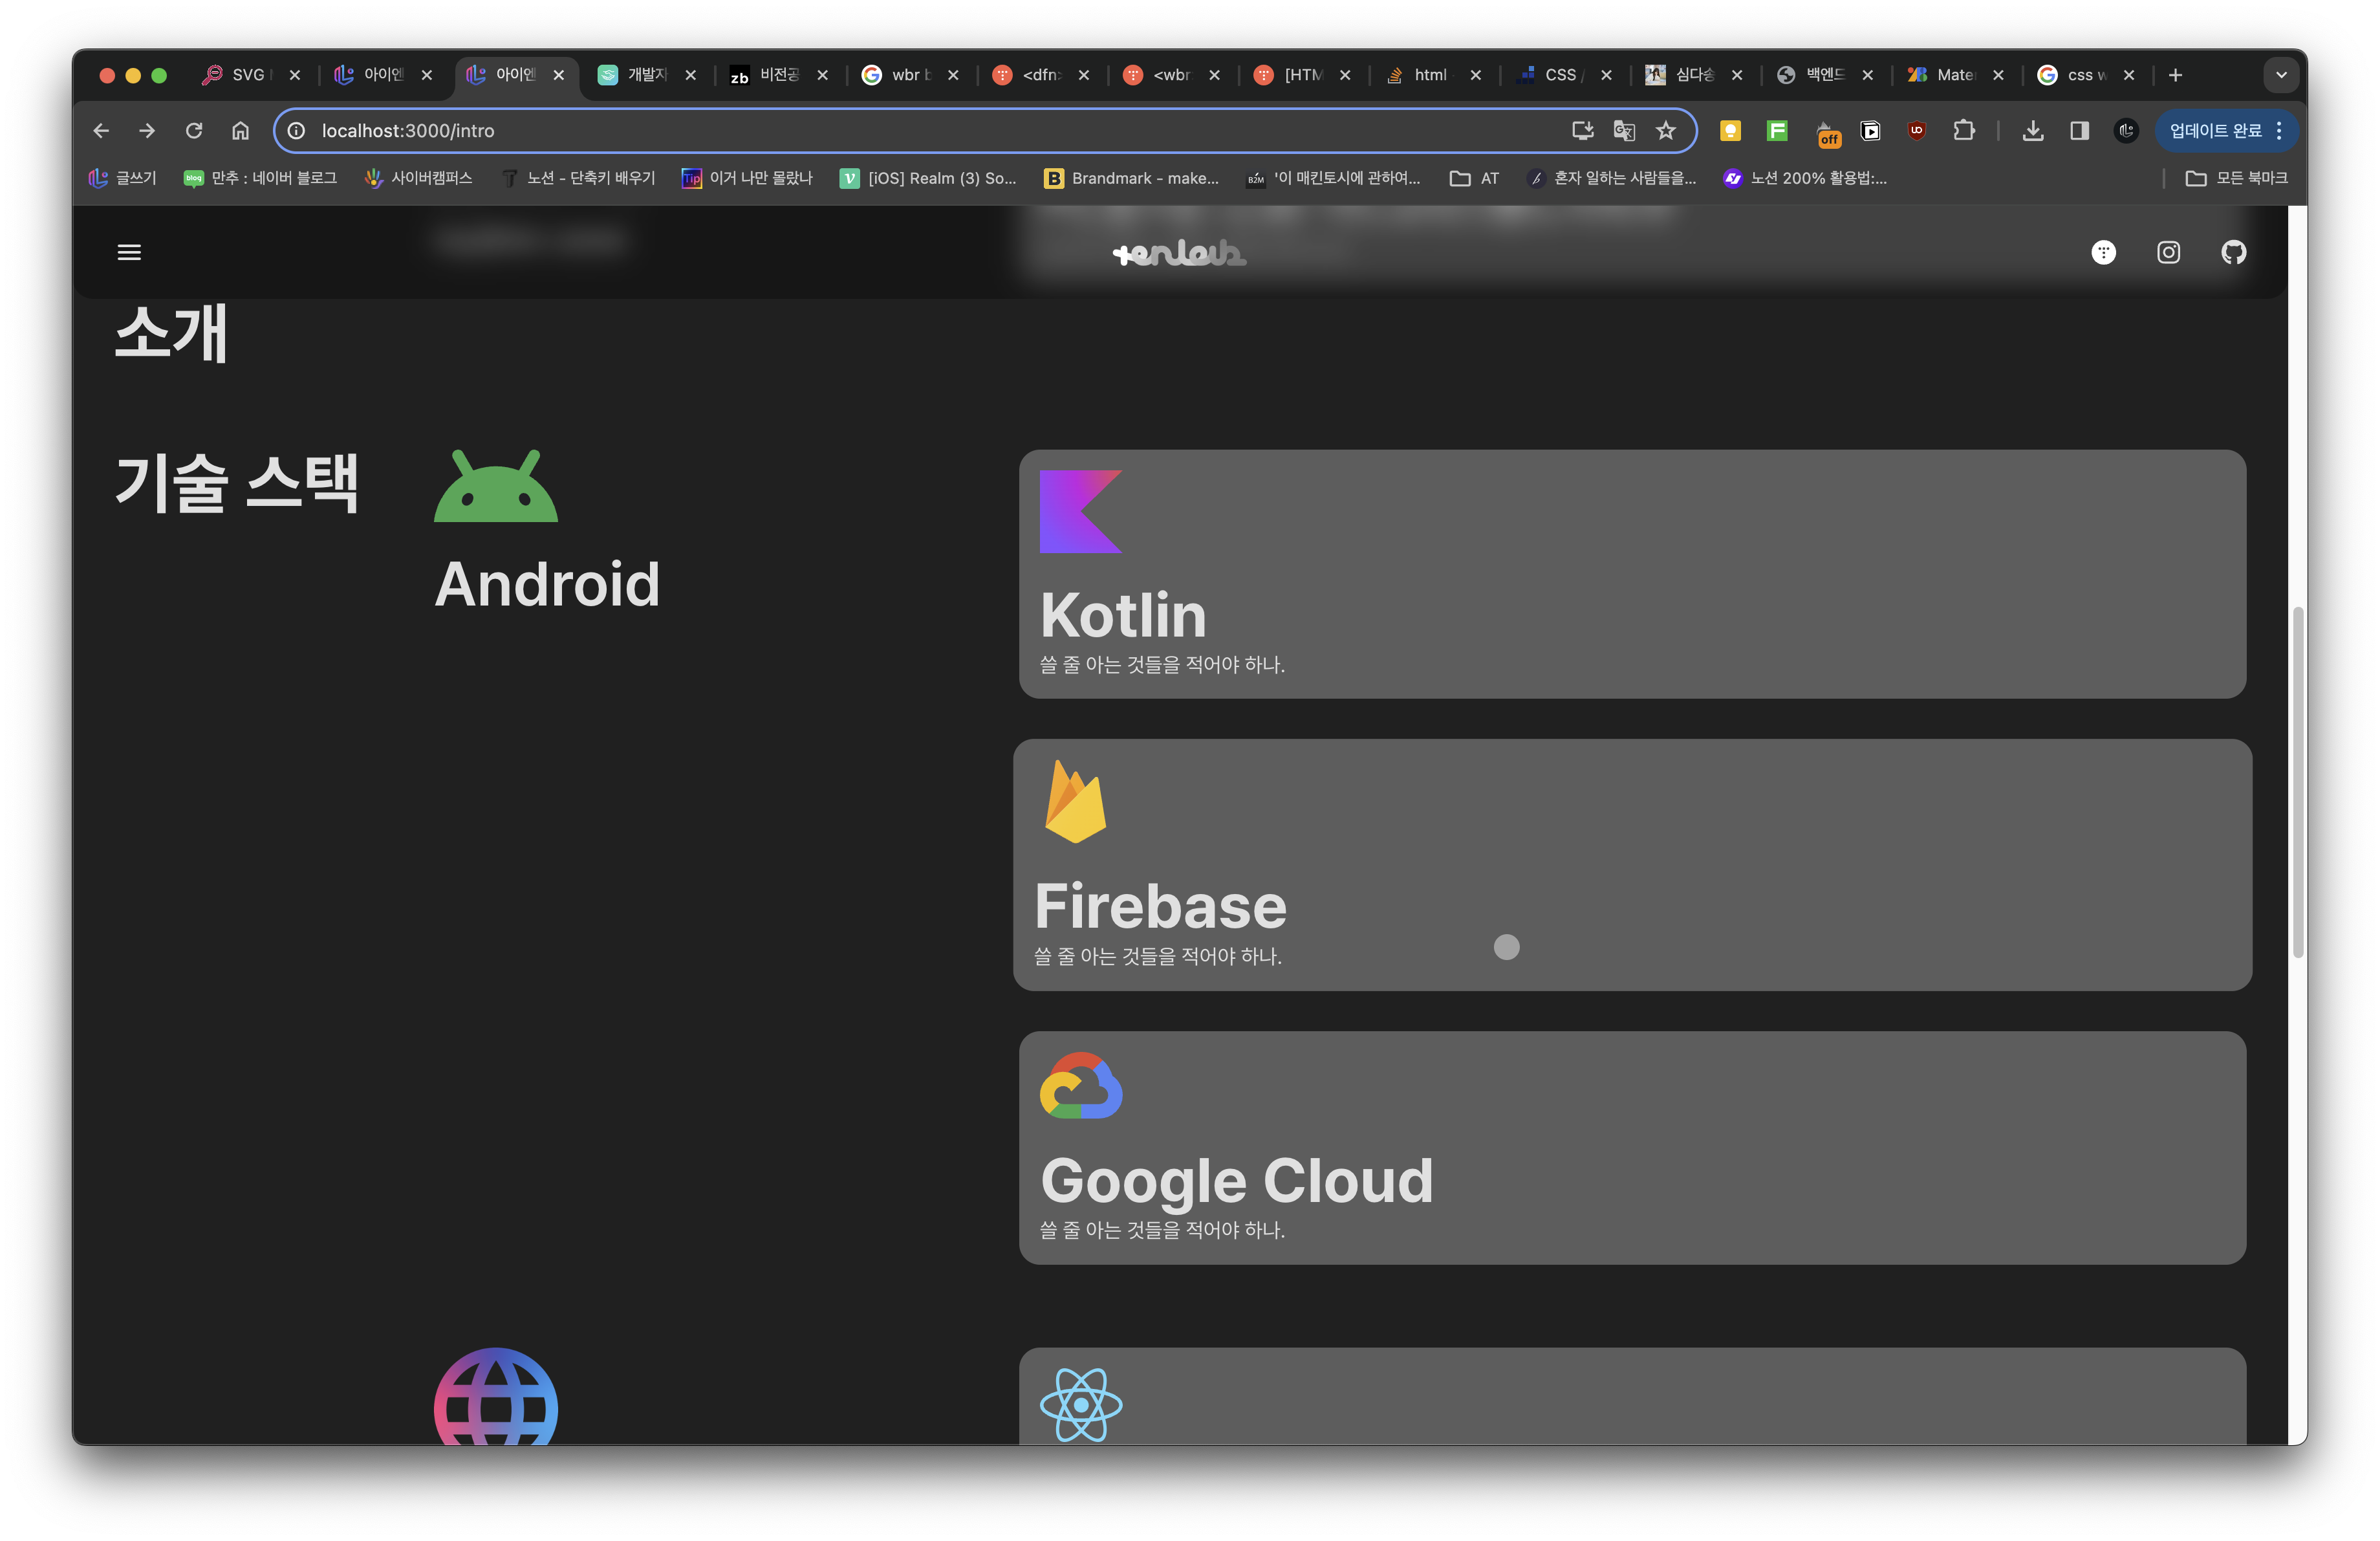Expand the tab search dropdown arrow
This screenshot has width=2380, height=1541.
(2281, 75)
